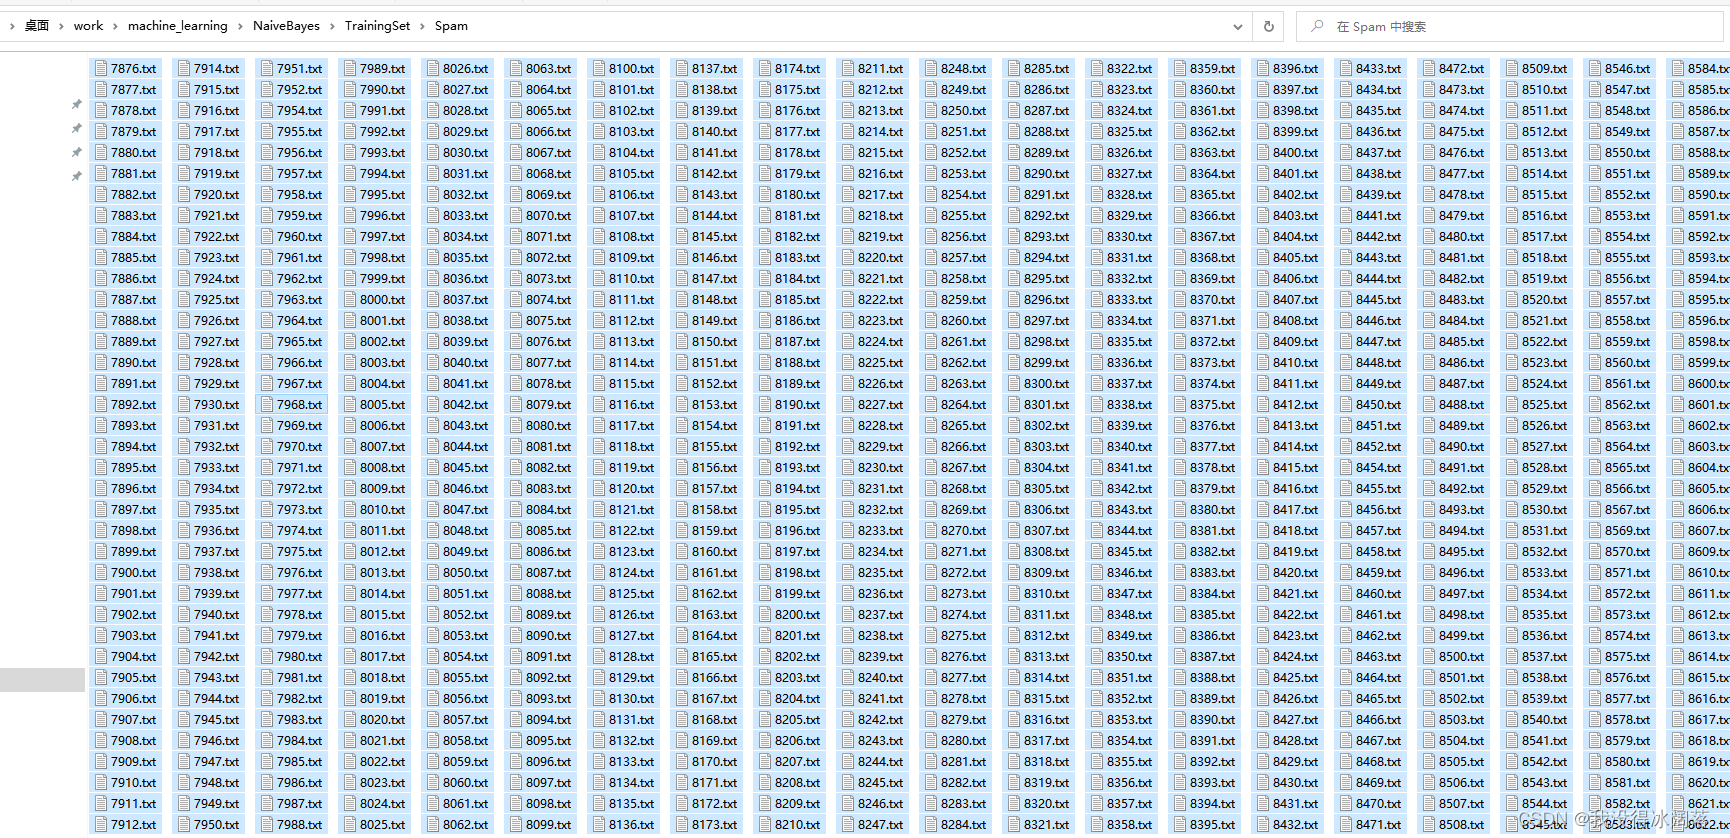Go to the machine_learning breadcrumb

coord(178,26)
